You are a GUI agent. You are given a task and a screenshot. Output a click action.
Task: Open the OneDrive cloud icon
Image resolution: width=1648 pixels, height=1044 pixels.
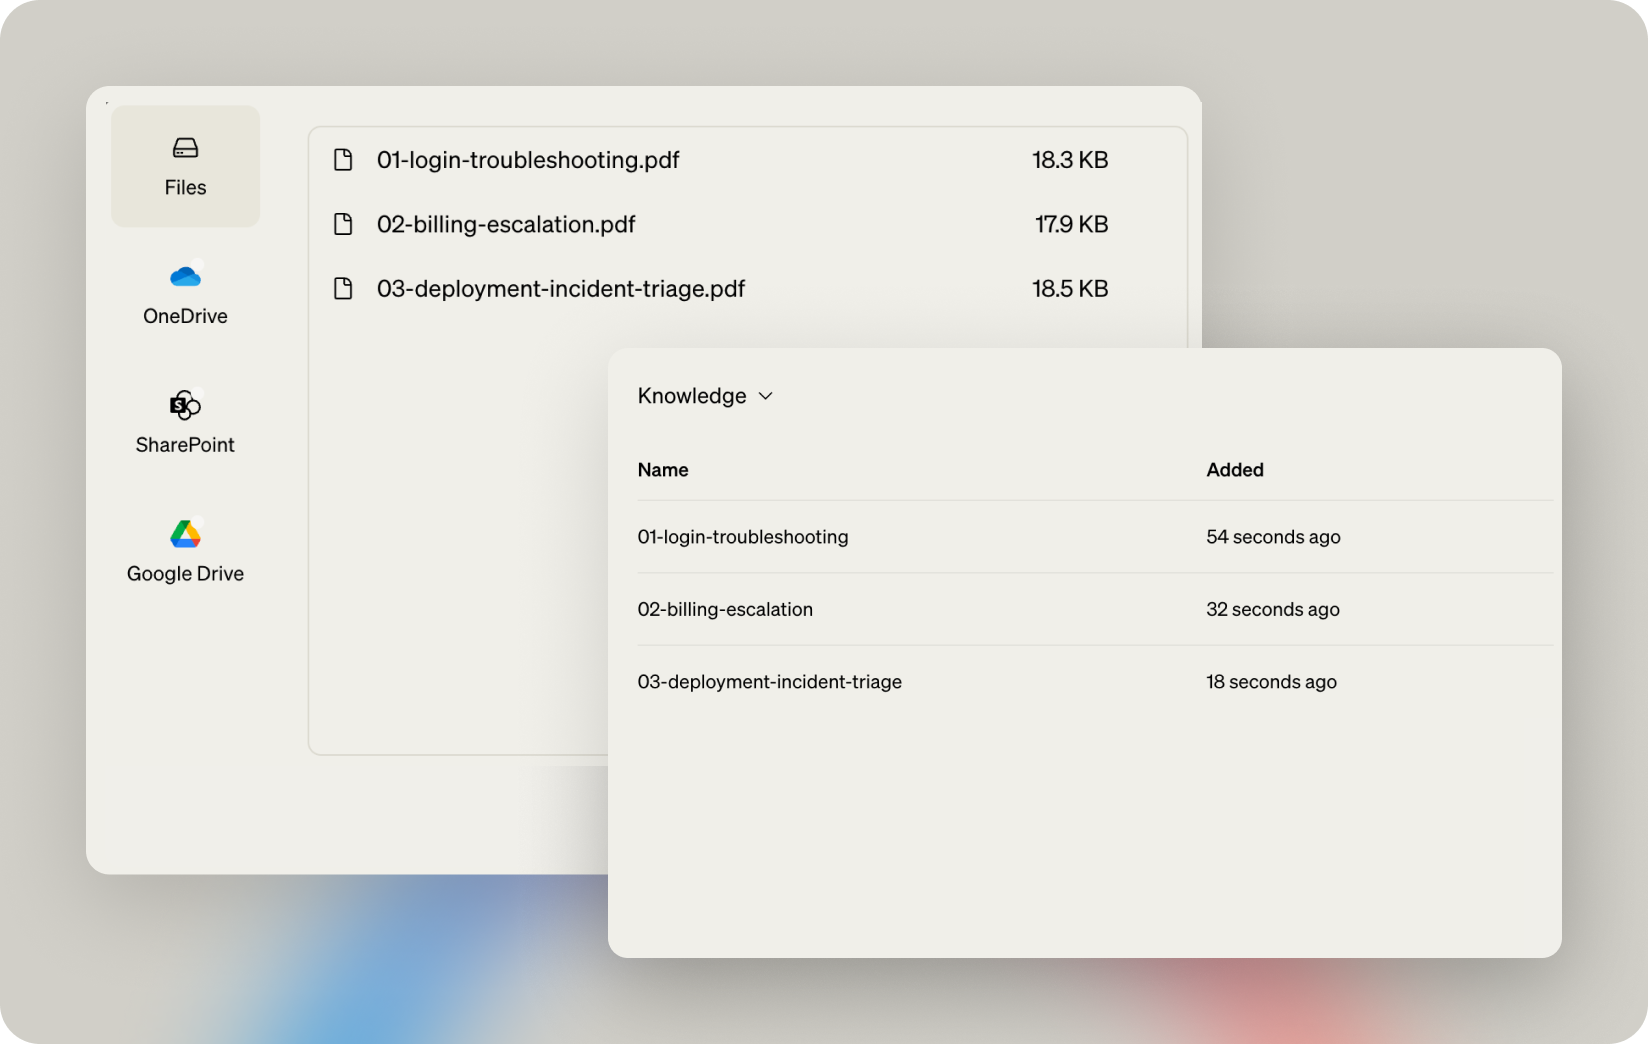point(185,275)
